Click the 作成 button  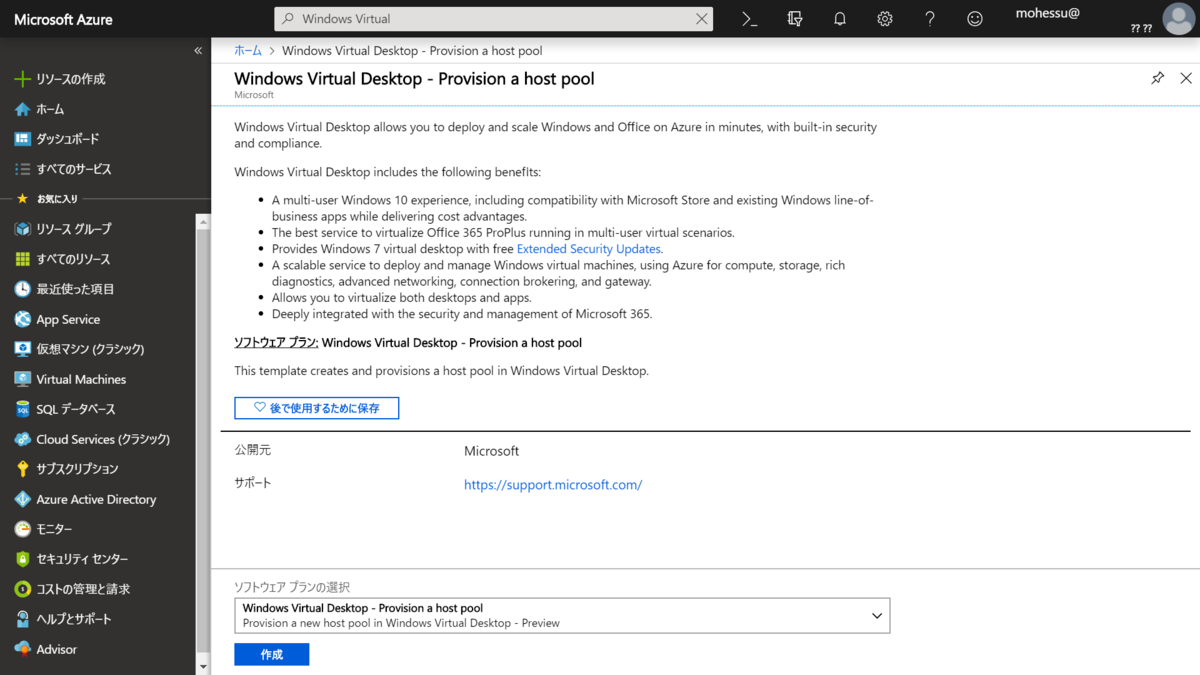pos(272,654)
